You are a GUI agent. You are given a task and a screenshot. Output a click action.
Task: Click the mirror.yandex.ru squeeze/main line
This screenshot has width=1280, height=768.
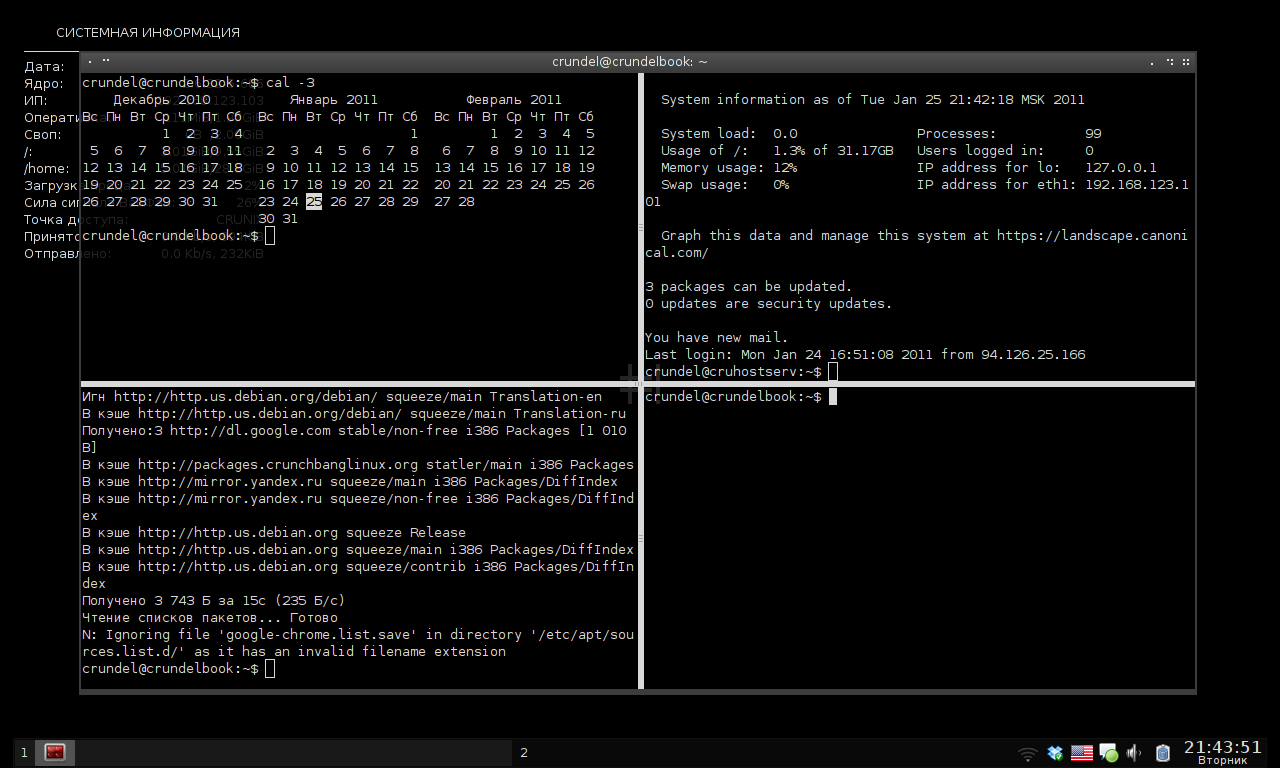pyautogui.click(x=350, y=482)
